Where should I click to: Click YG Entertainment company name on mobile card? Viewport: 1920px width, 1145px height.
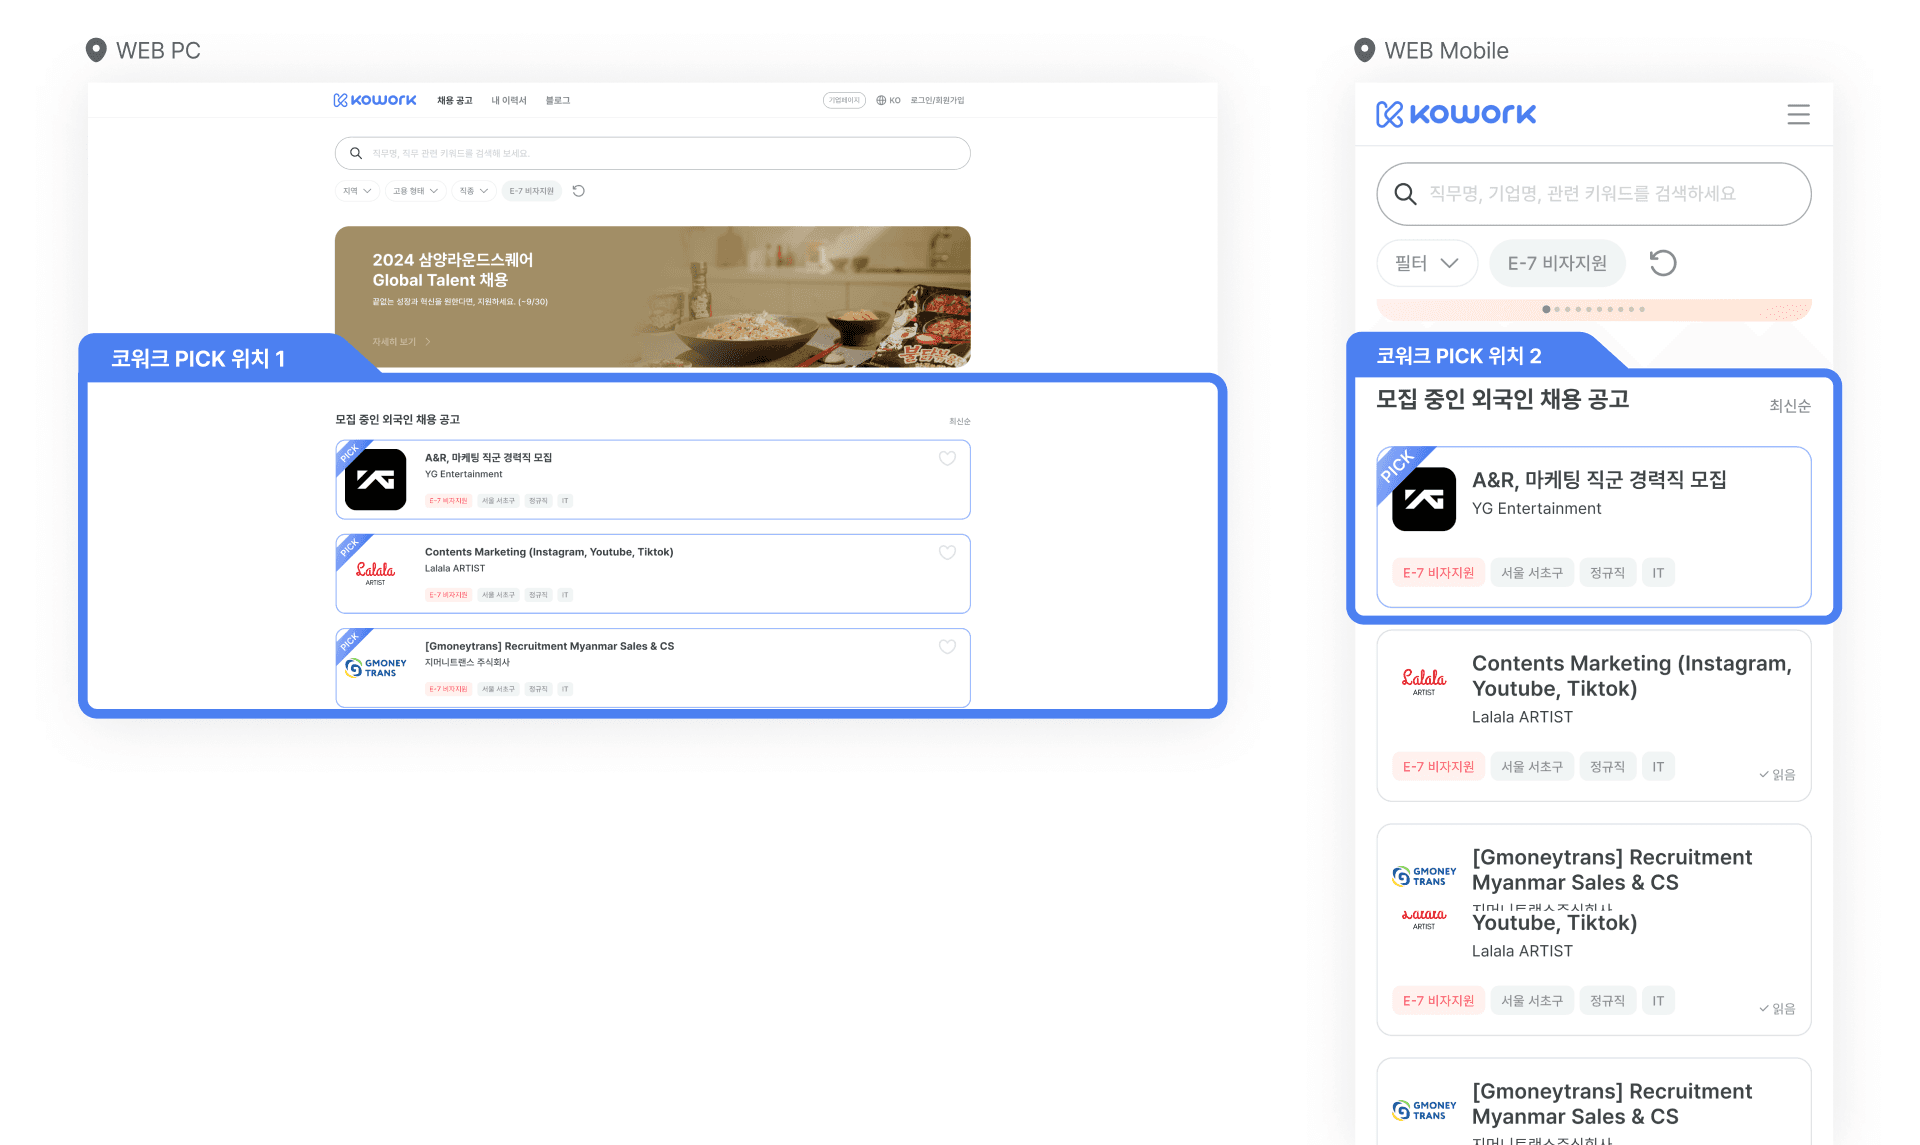pos(1536,509)
